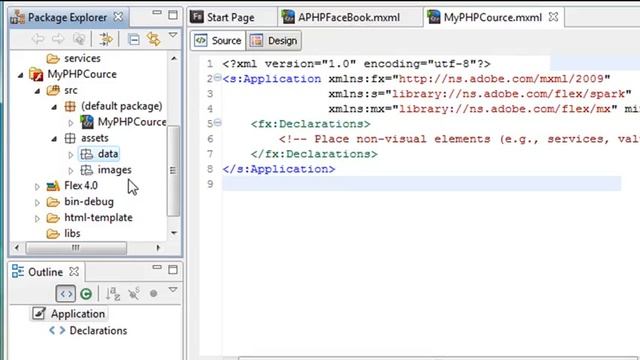Select the bin-debug folder
Screen dimensions: 640x360
coord(89,202)
